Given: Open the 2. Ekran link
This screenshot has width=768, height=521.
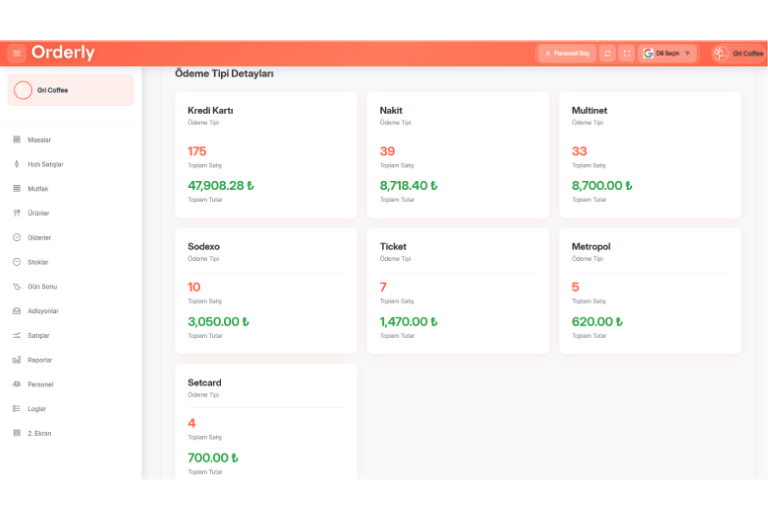Looking at the screenshot, I should point(39,433).
